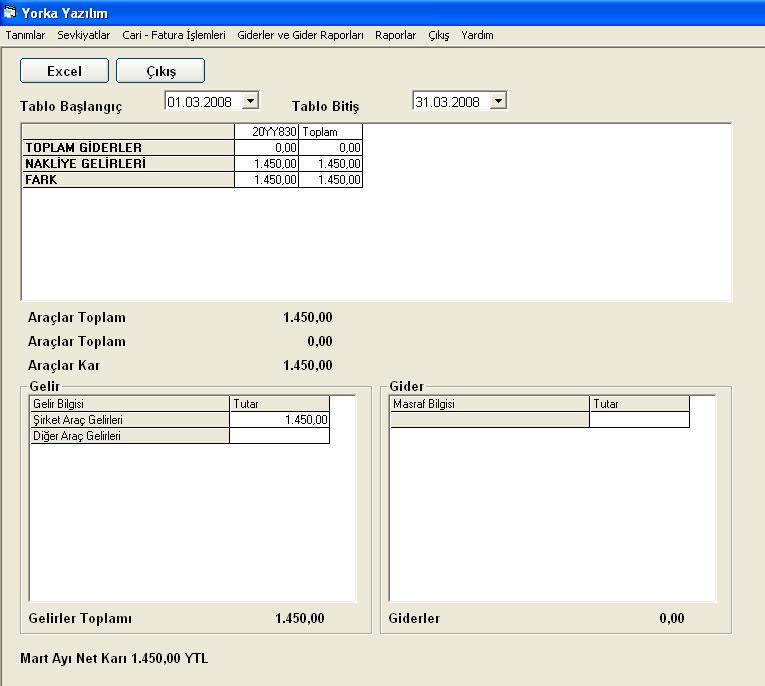This screenshot has height=686, width=765.
Task: Click the Giderler total label
Action: (414, 618)
